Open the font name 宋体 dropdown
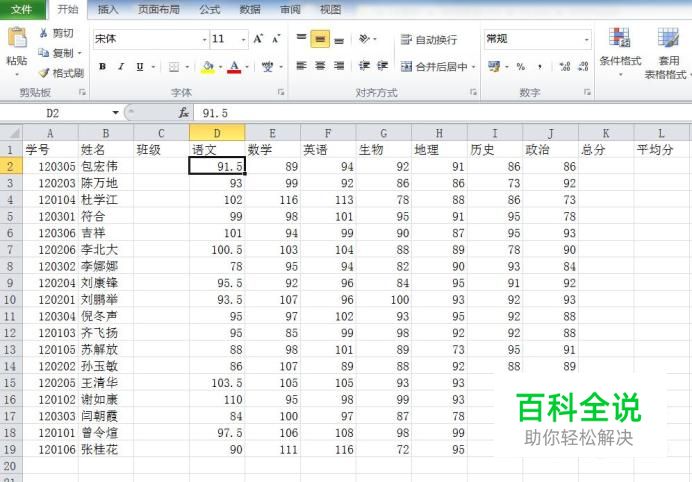This screenshot has height=482, width=692. (204, 40)
